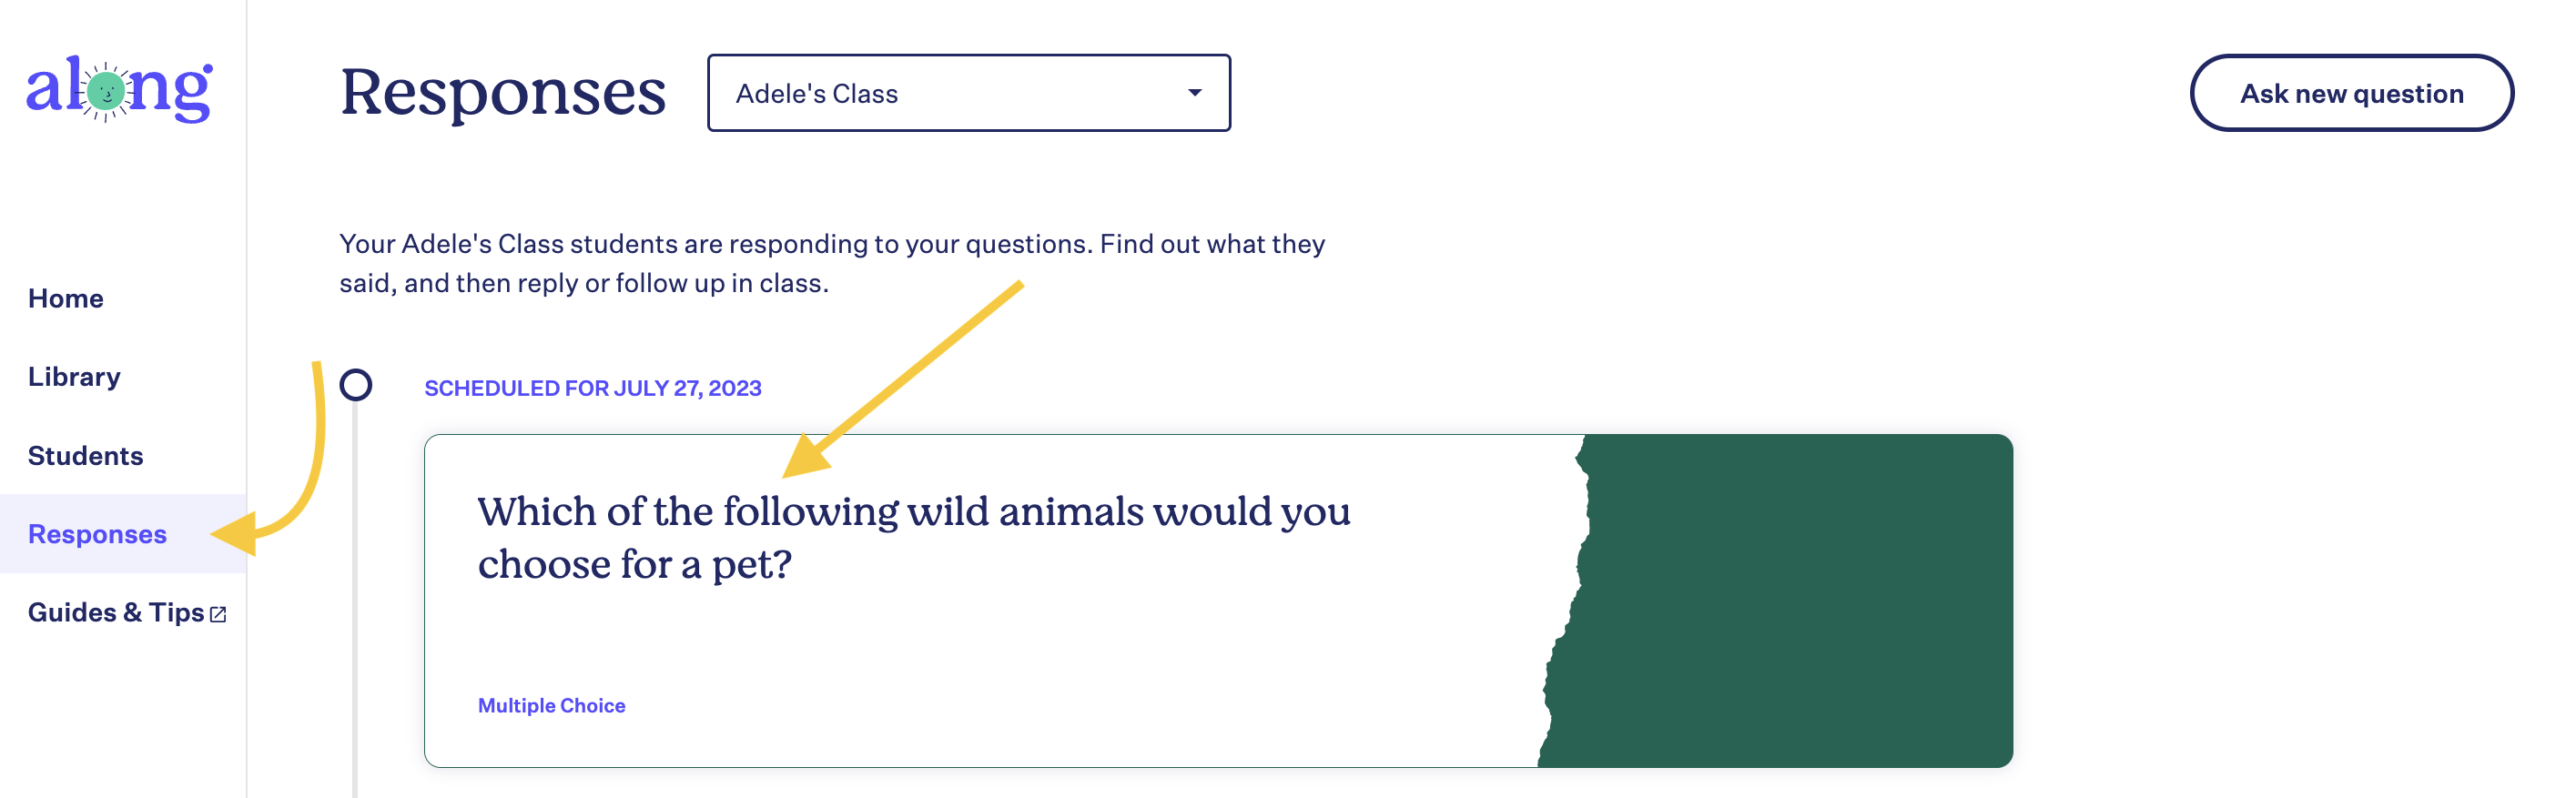Click the sun face in Along logo

pyautogui.click(x=105, y=92)
